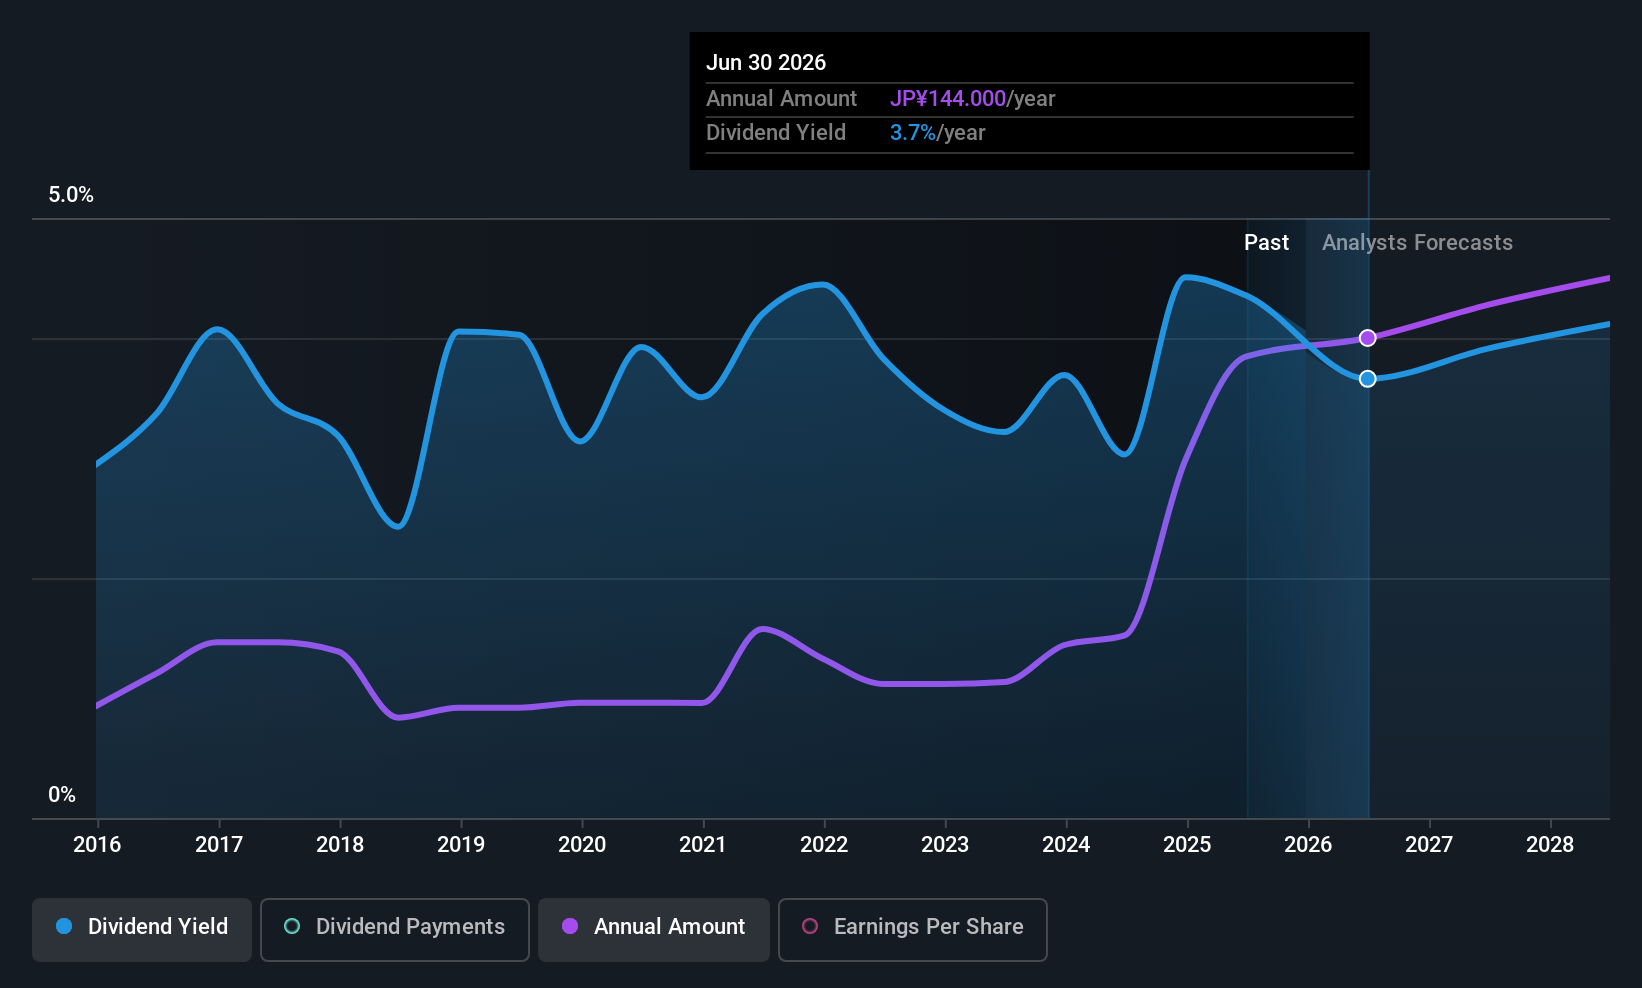This screenshot has height=988, width=1642.
Task: Click the 2025 x-axis label
Action: 1187,845
